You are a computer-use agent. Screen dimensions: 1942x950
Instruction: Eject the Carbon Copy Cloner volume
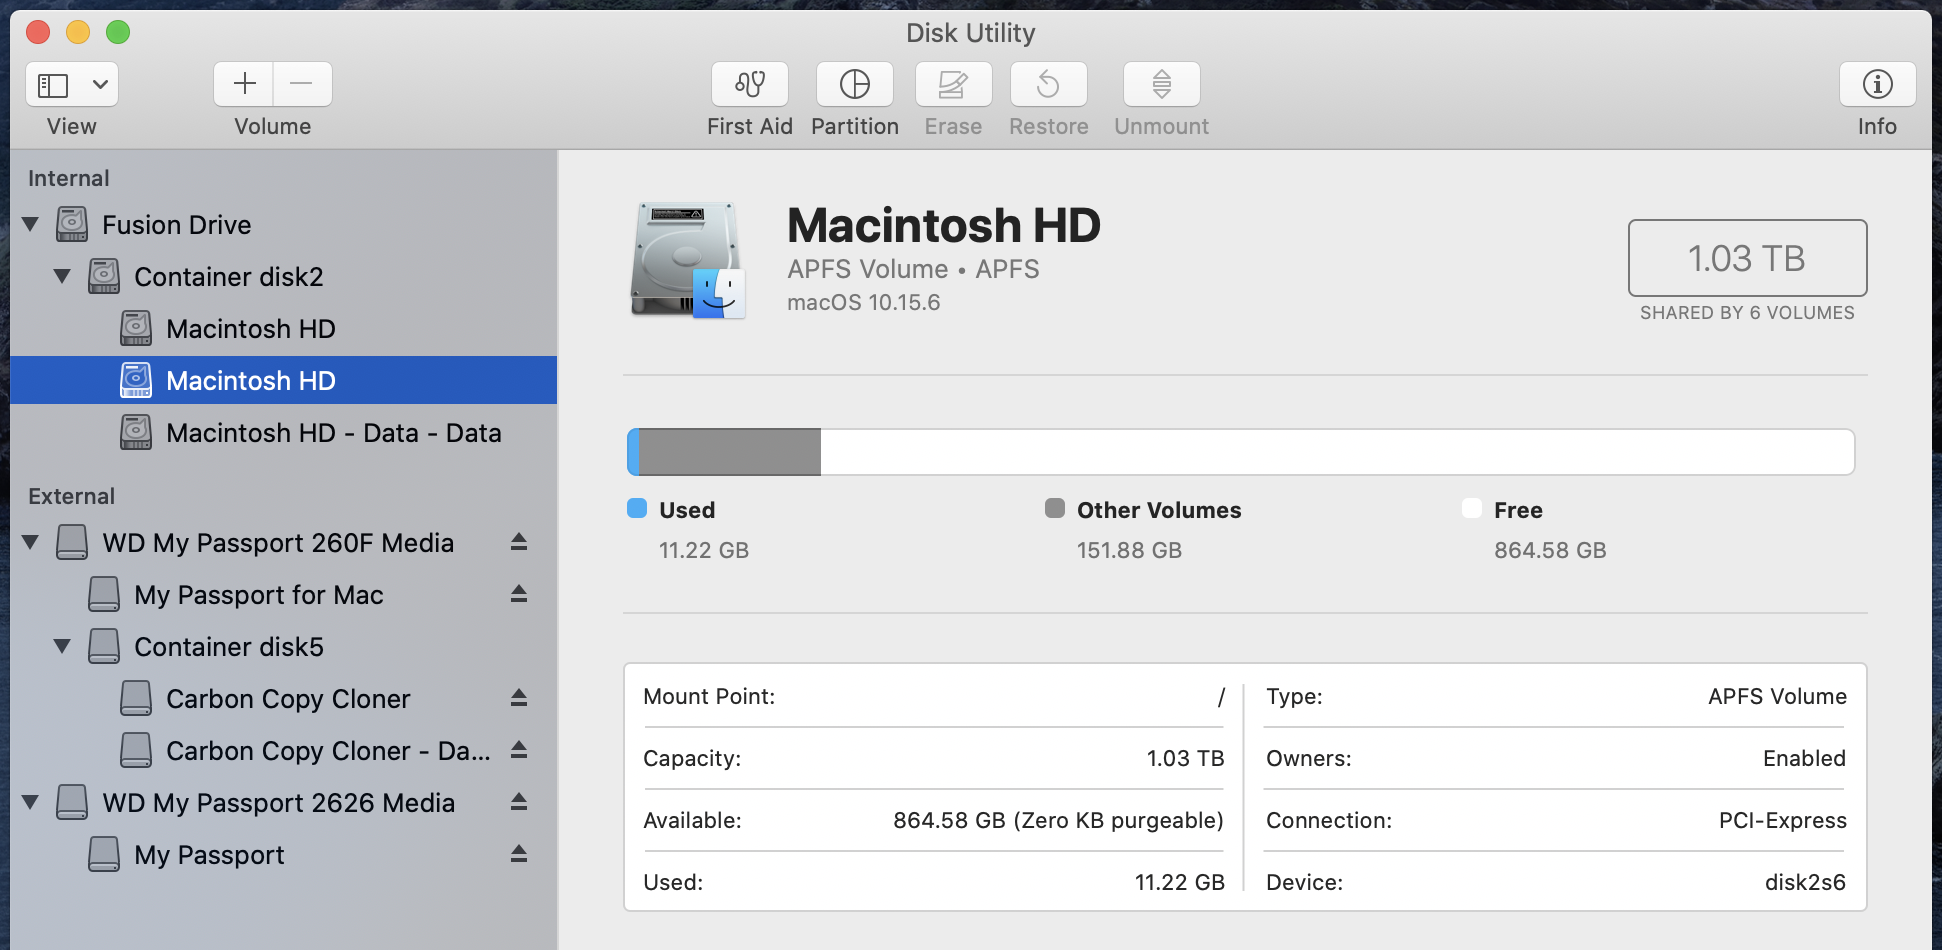click(518, 698)
